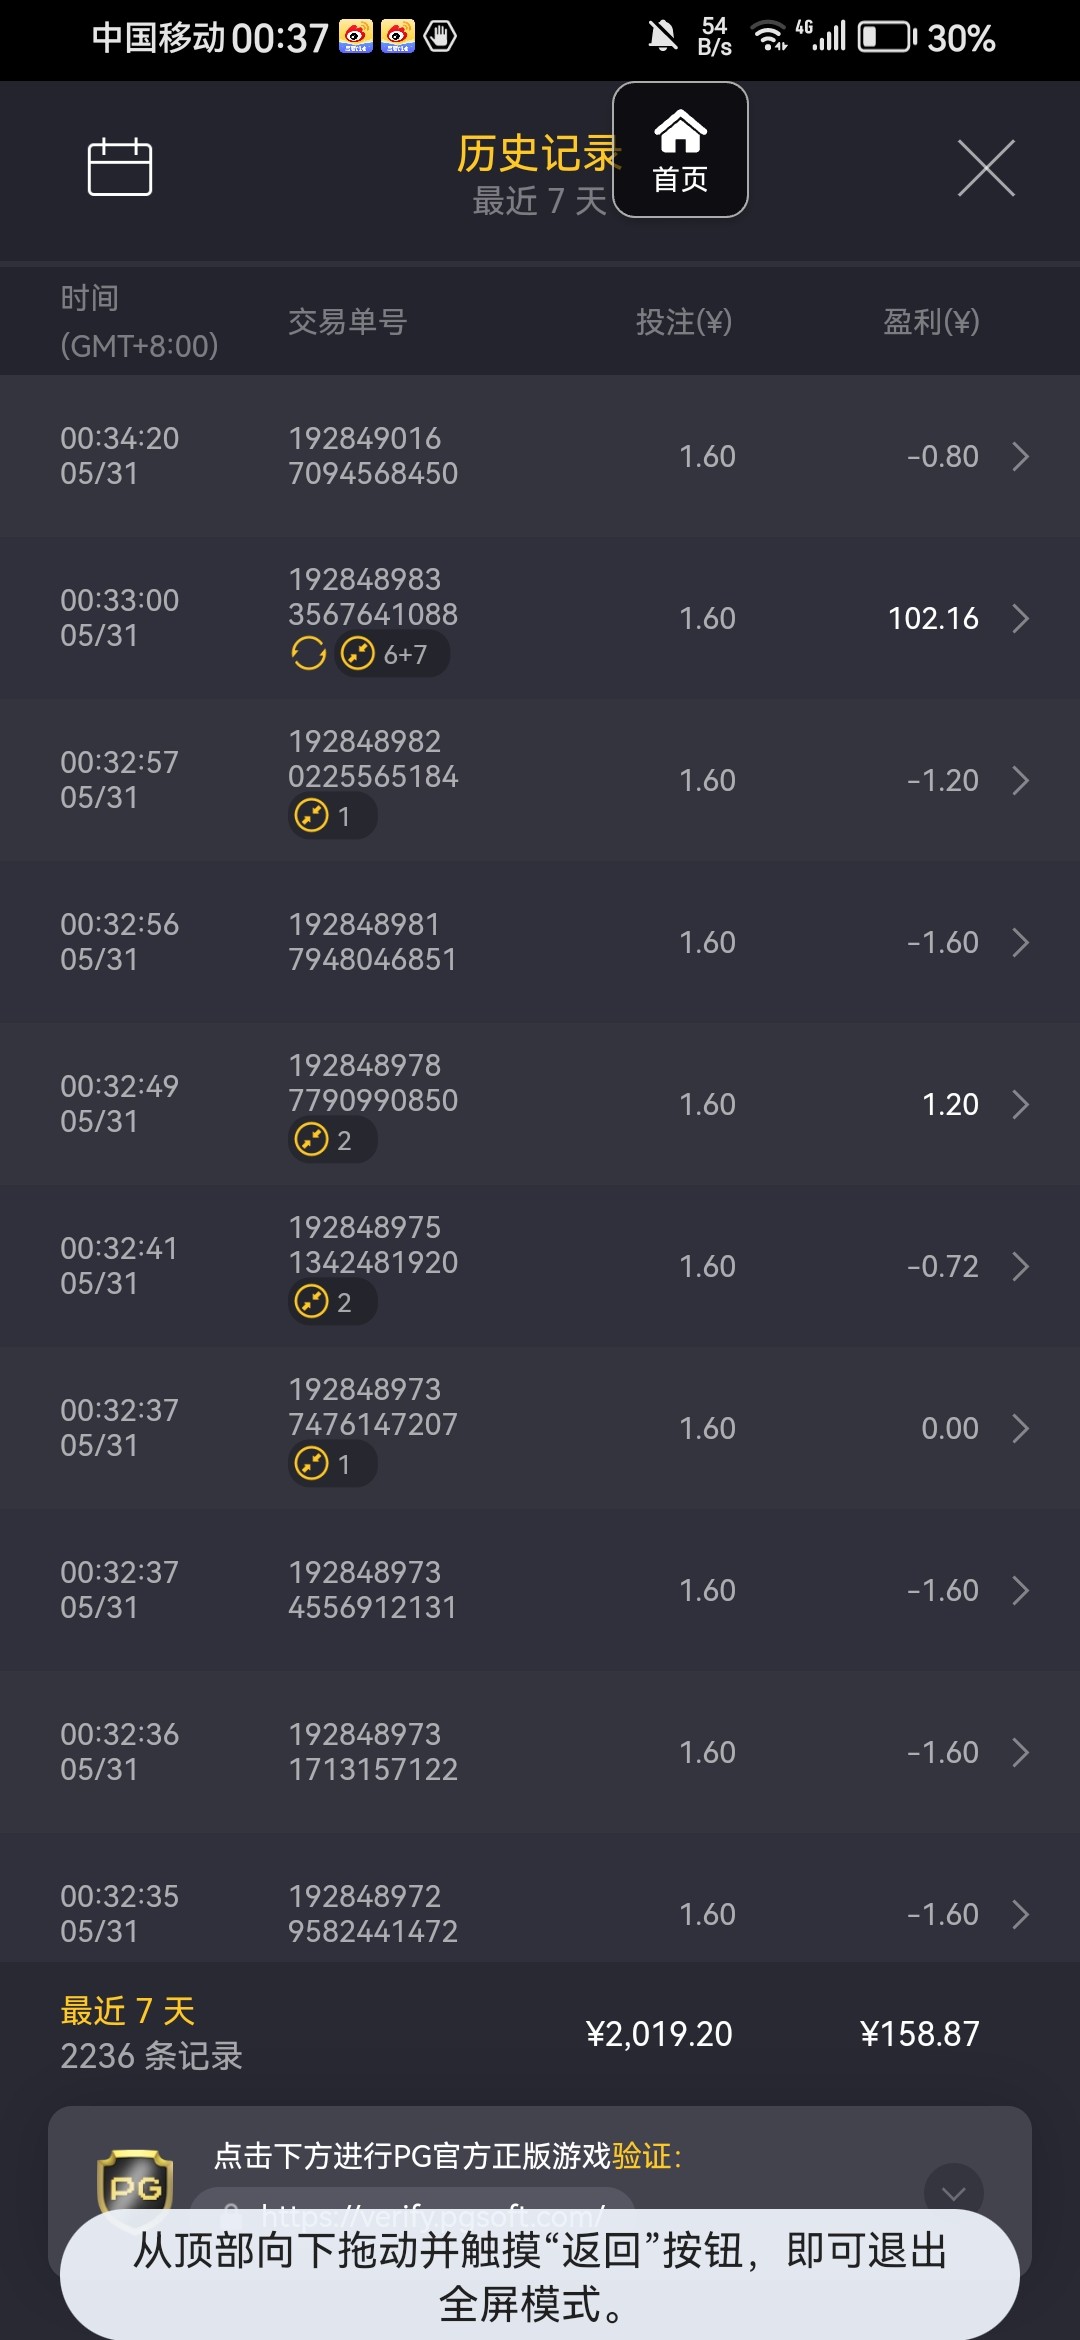Tap the spin badge on the 00:32:41 record
This screenshot has width=1080, height=2340.
(331, 1302)
